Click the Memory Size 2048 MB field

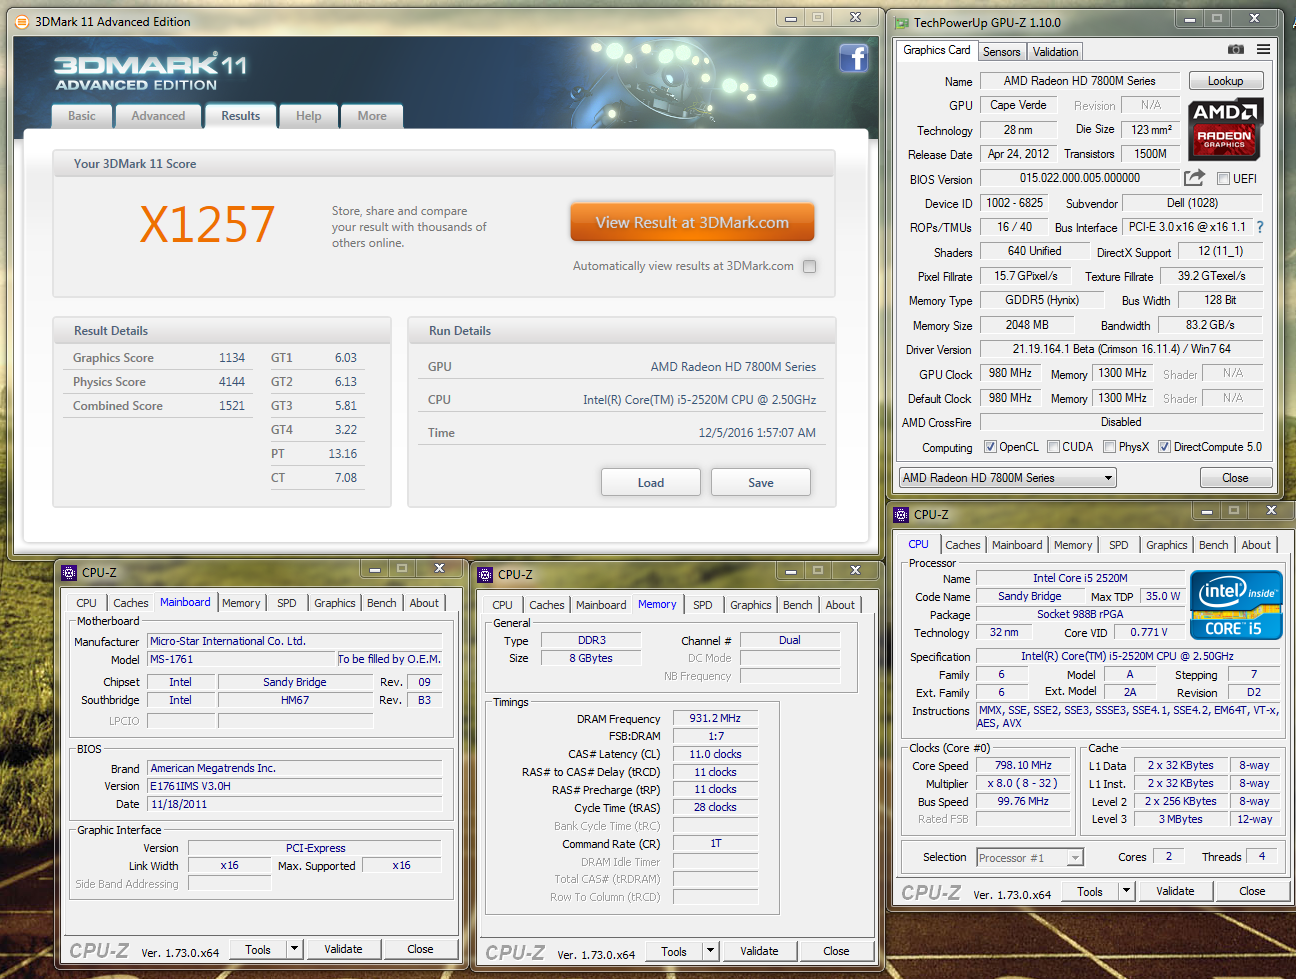pyautogui.click(x=1026, y=325)
